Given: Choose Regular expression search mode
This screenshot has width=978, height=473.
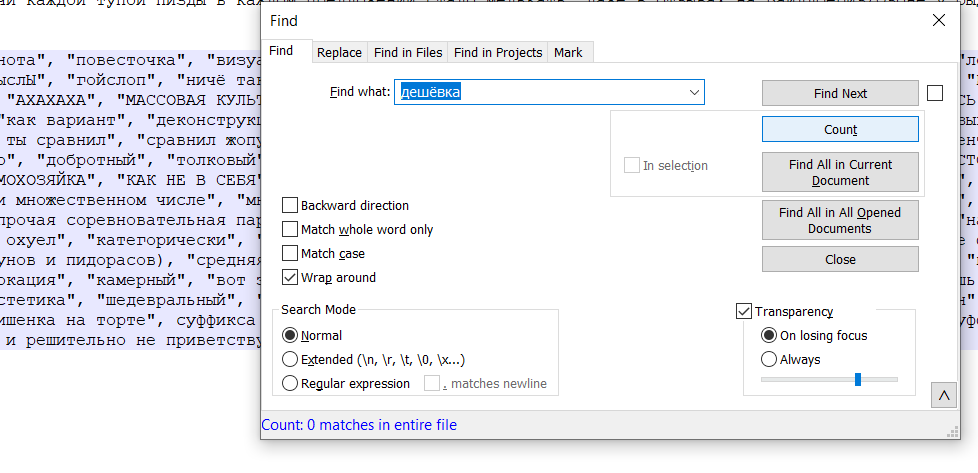Looking at the screenshot, I should 290,384.
